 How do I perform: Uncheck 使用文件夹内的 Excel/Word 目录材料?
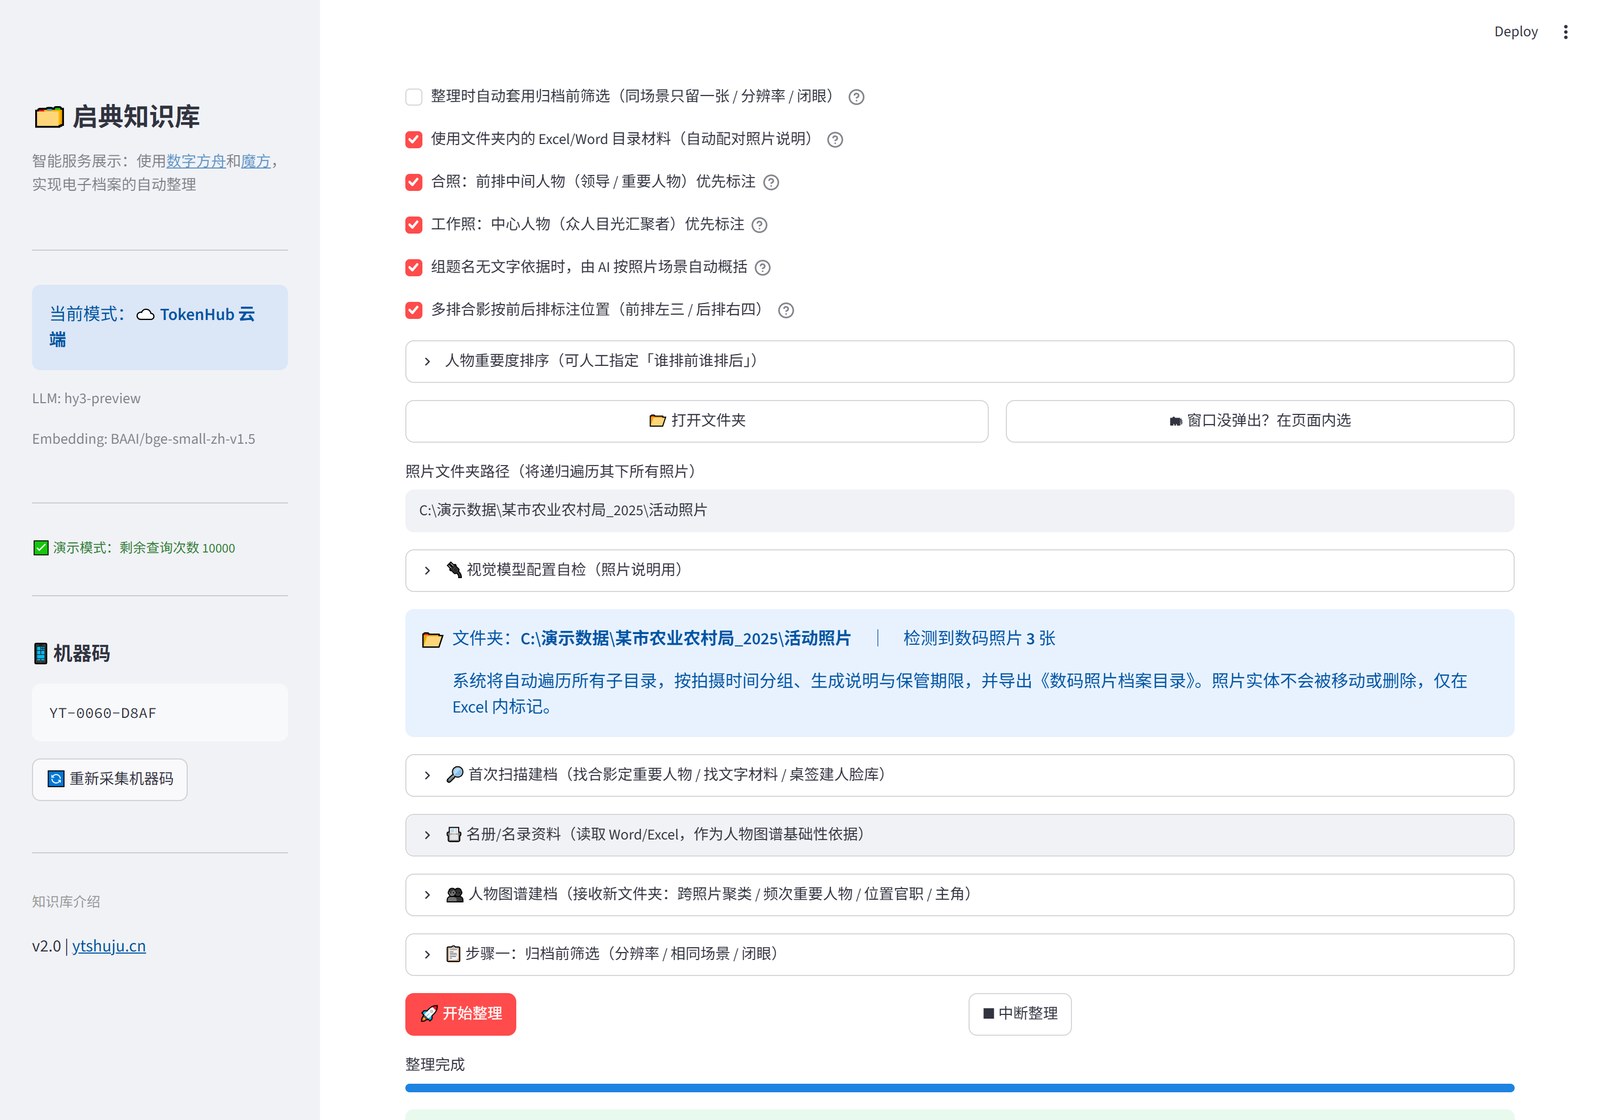414,139
